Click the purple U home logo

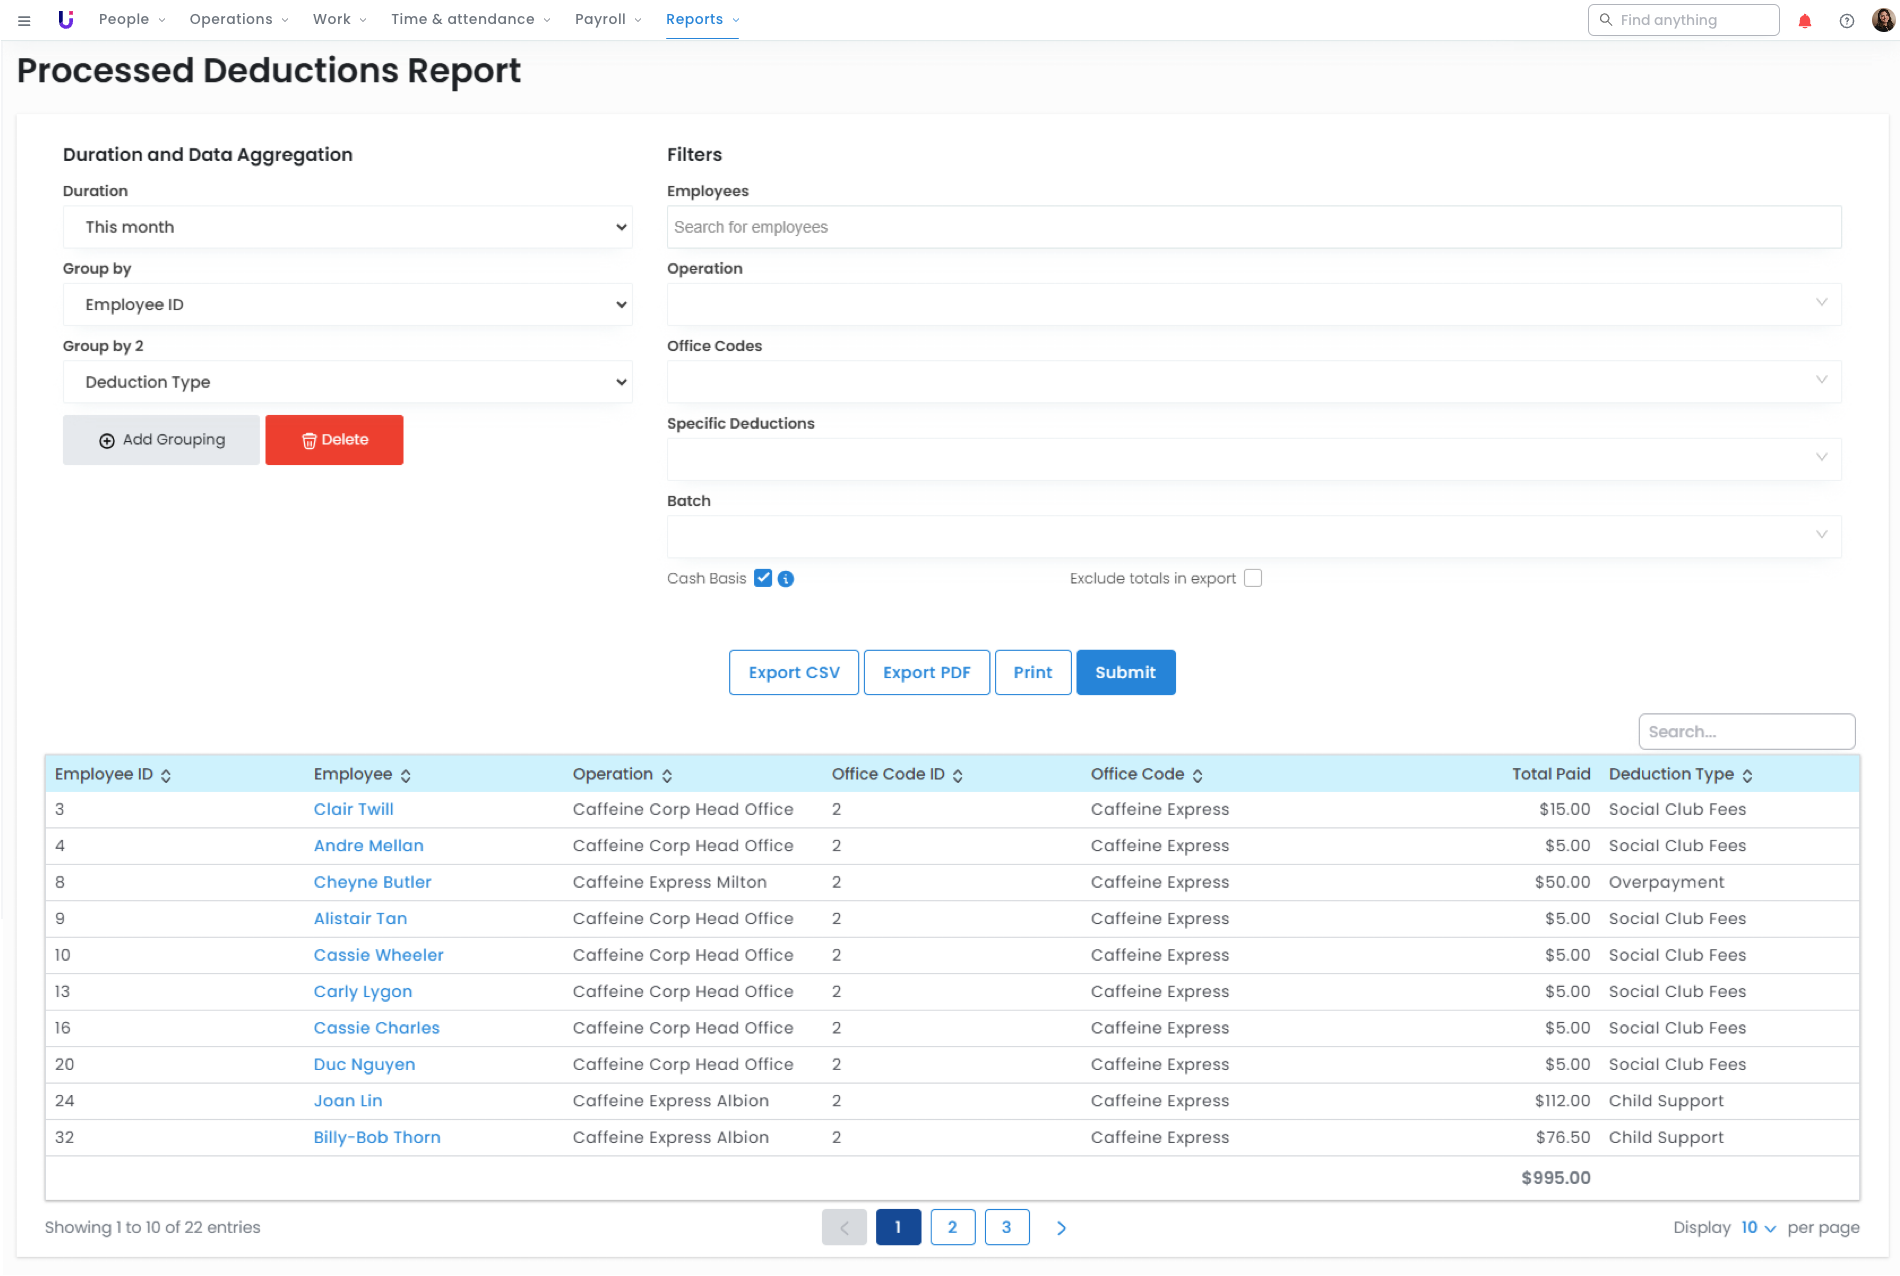click(66, 20)
